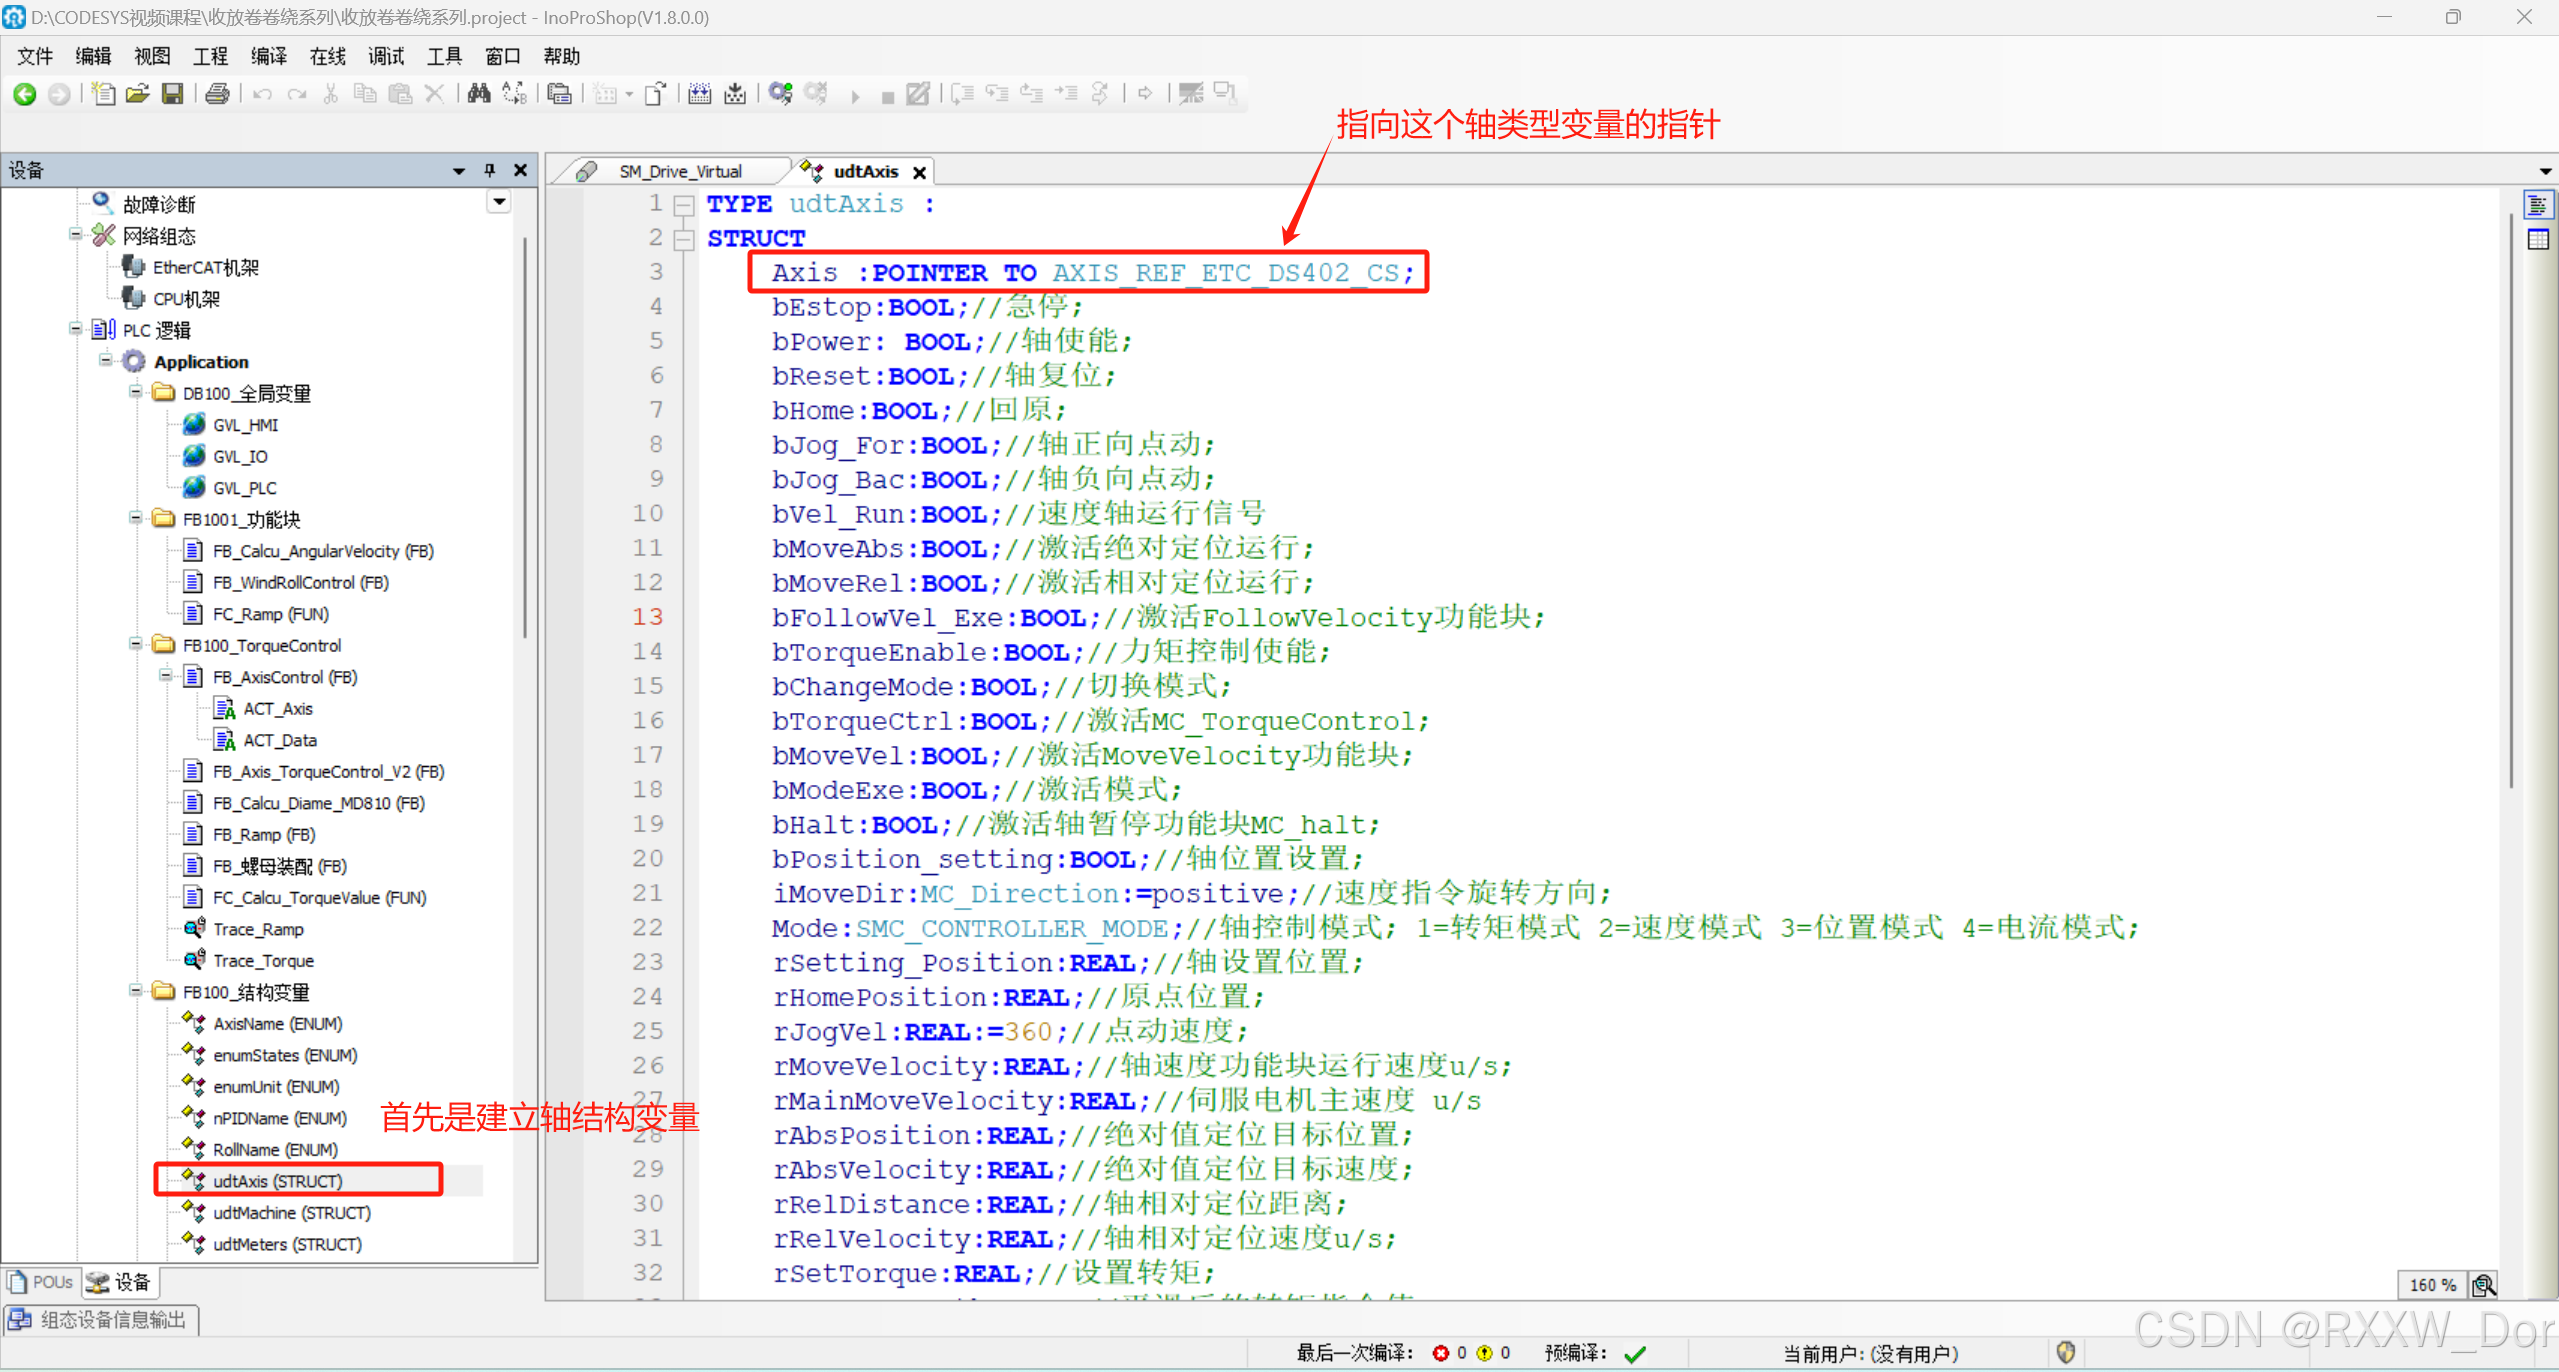
Task: Switch to tabular editor view icon
Action: pyautogui.click(x=2538, y=240)
